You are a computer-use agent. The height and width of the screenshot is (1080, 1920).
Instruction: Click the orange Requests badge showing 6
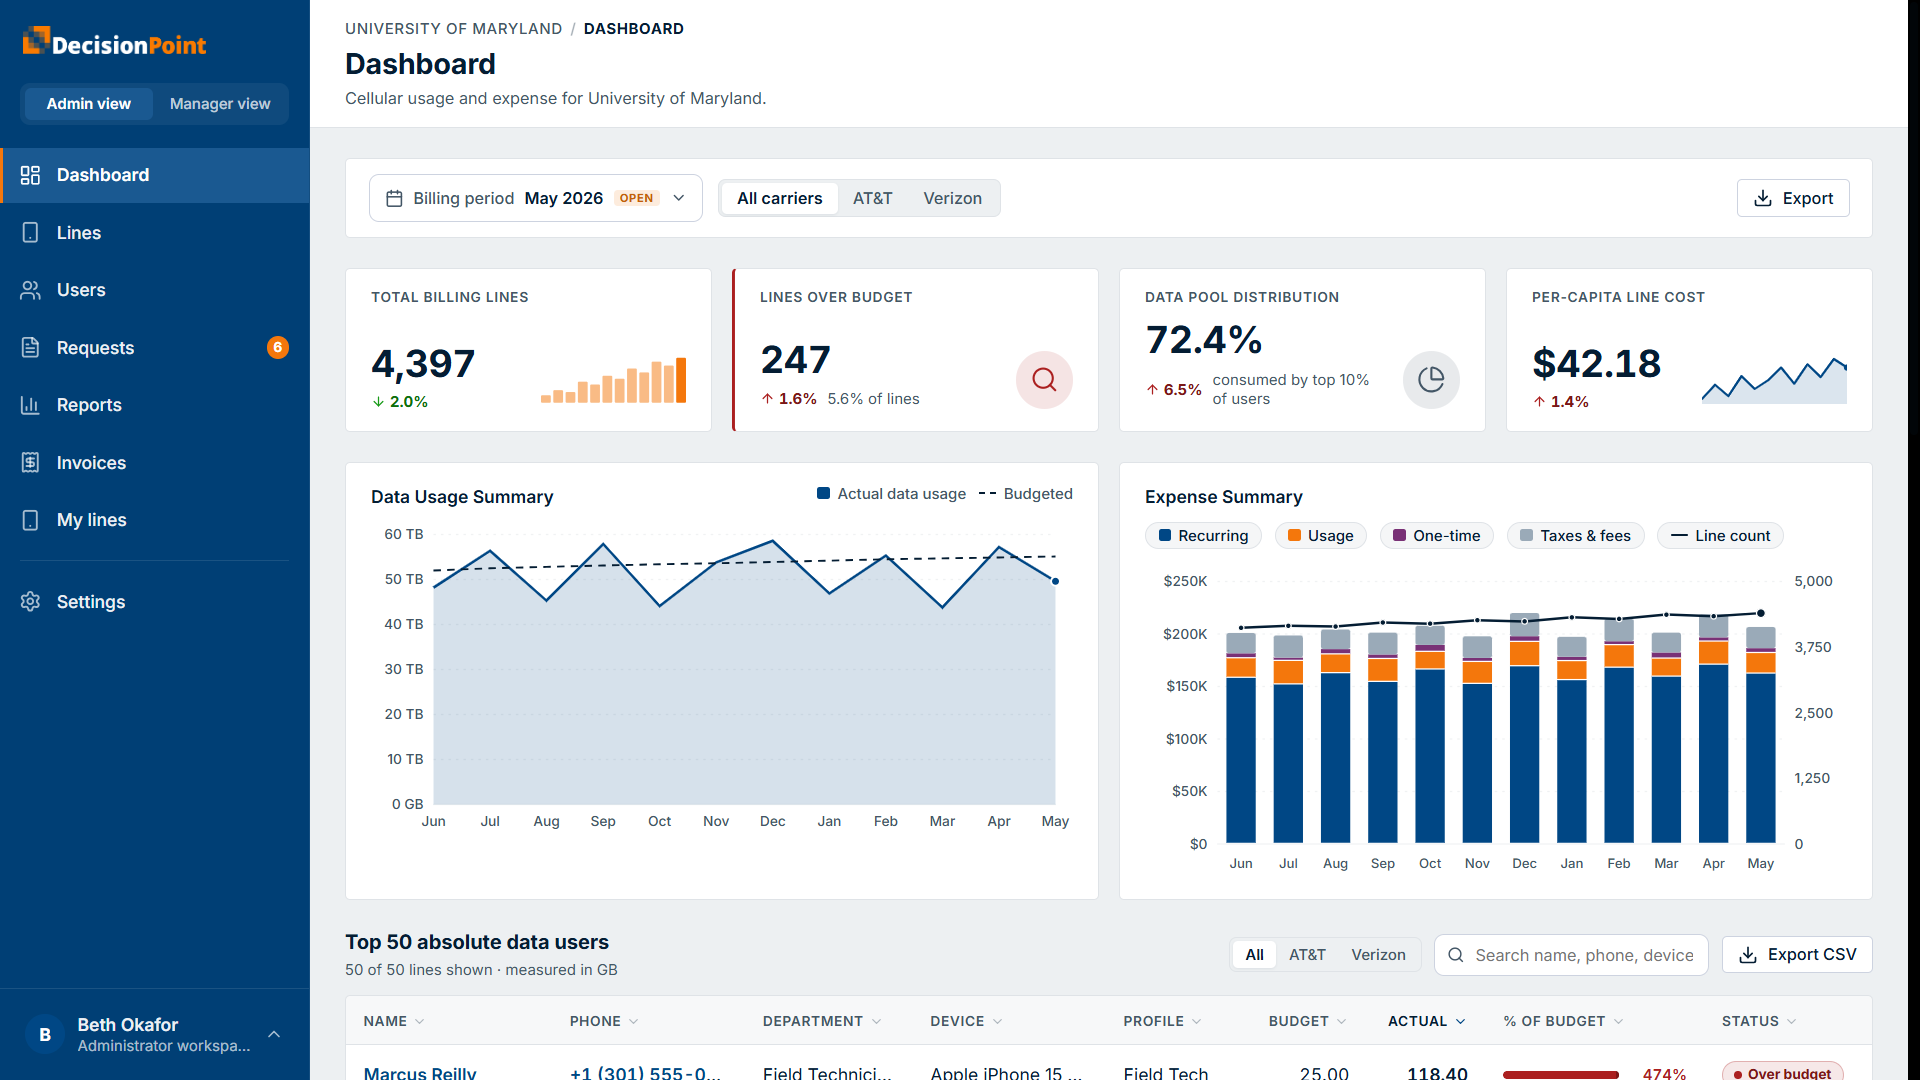click(x=278, y=347)
